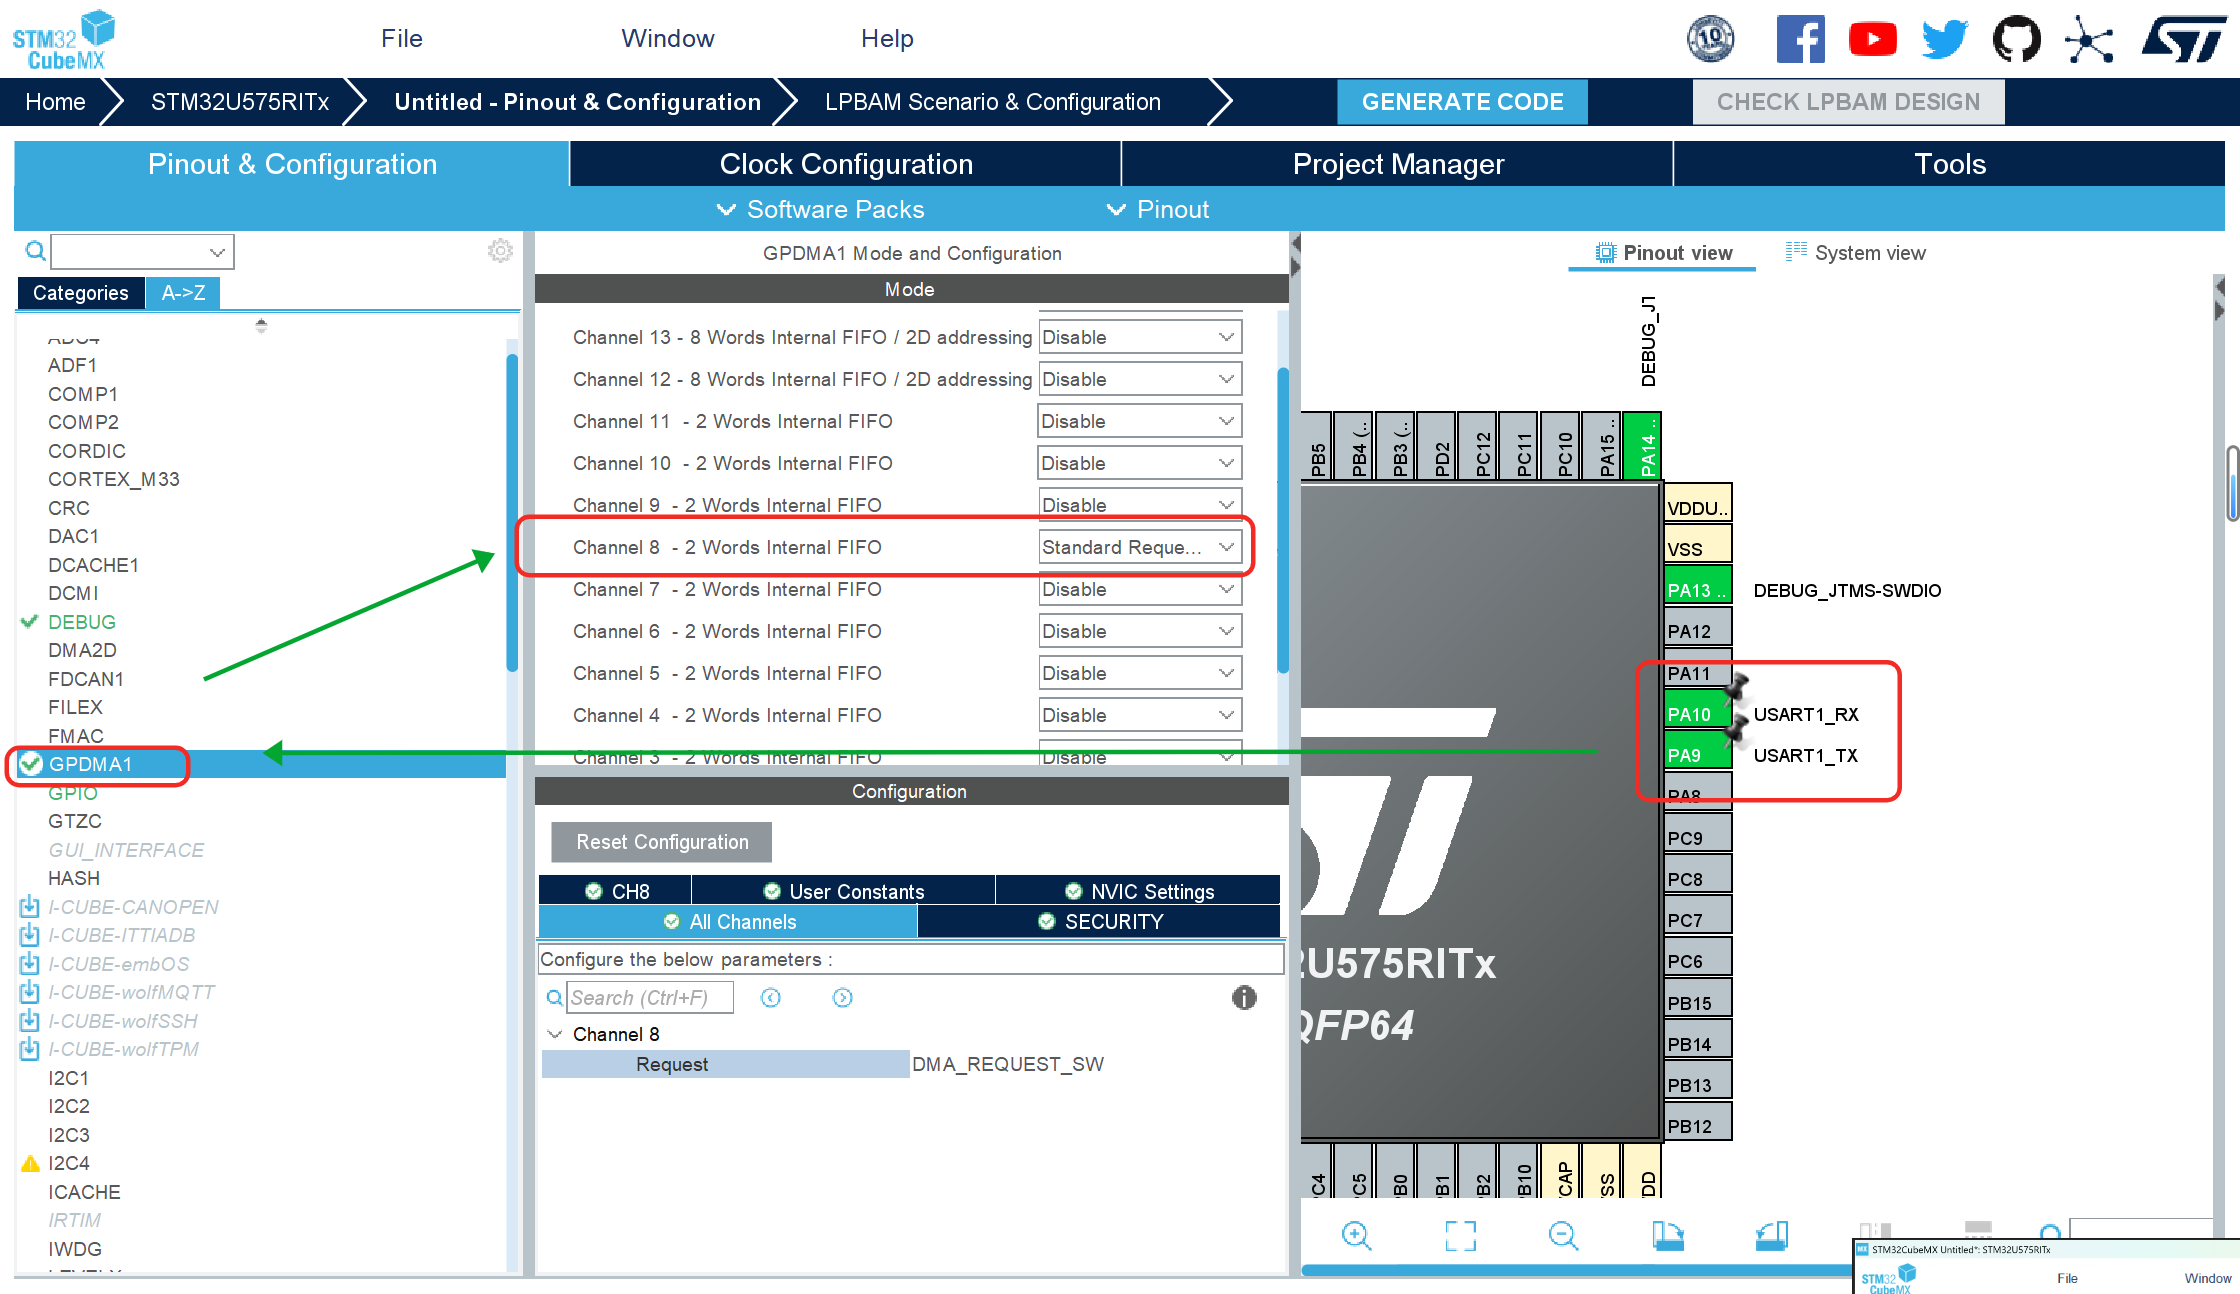The width and height of the screenshot is (2240, 1294).
Task: Expand the Software Packs menu
Action: (821, 209)
